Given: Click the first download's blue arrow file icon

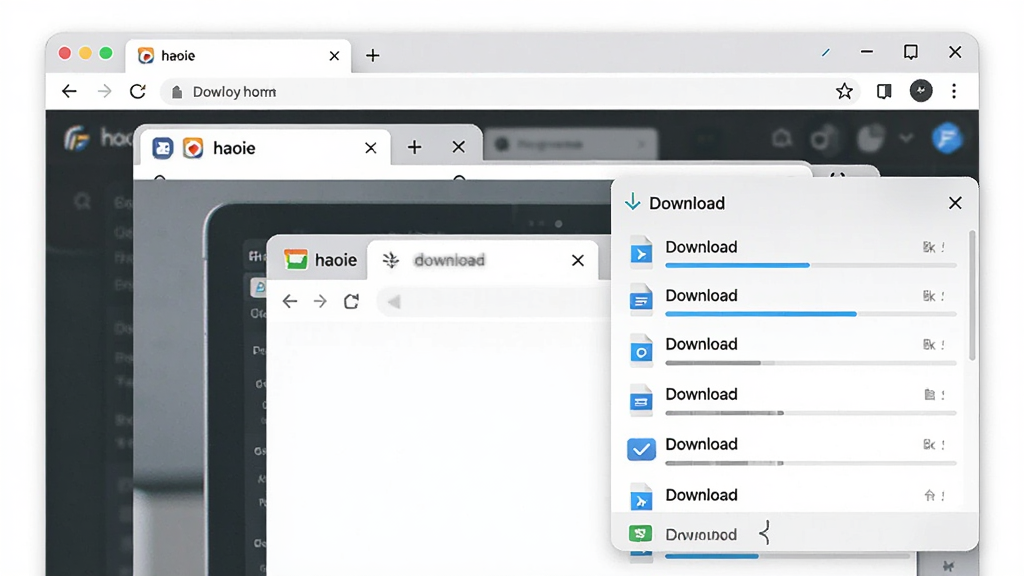Looking at the screenshot, I should [641, 253].
